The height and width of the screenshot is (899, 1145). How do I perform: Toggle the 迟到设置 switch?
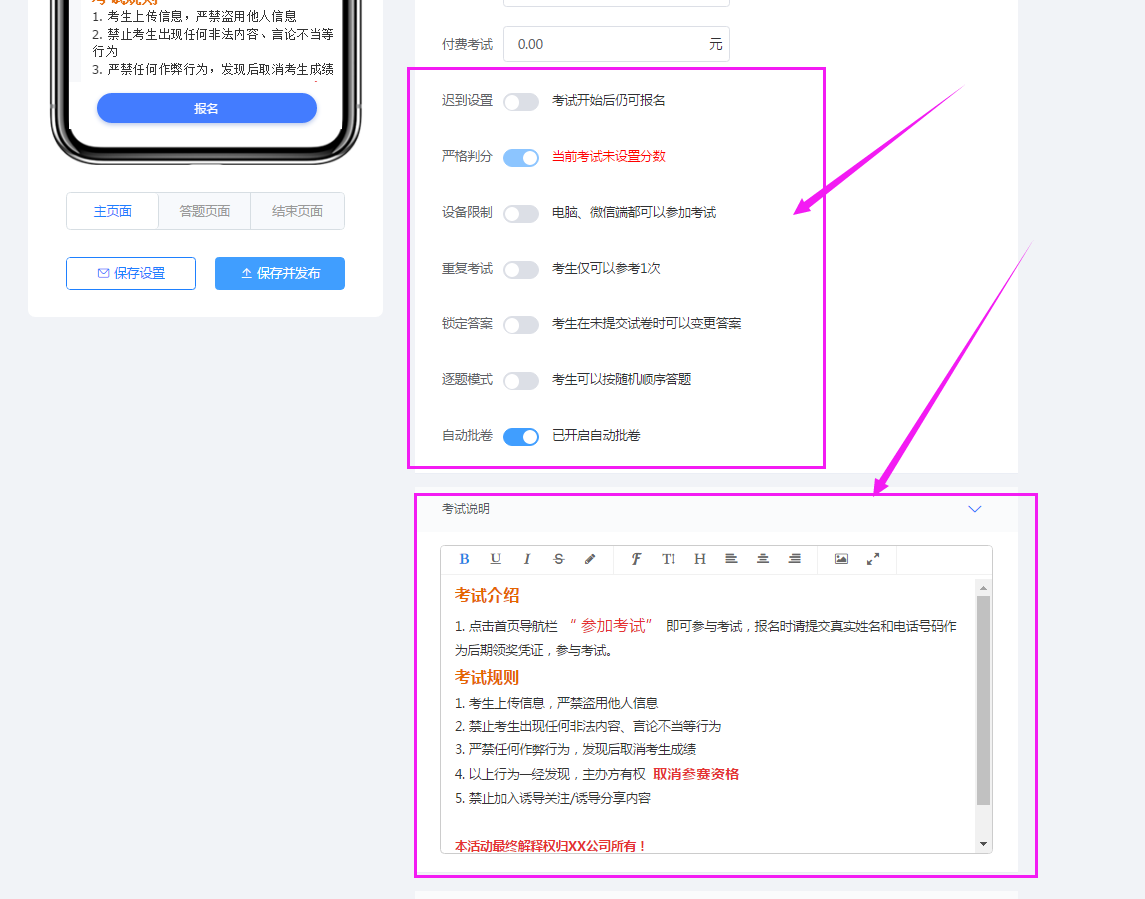point(521,102)
